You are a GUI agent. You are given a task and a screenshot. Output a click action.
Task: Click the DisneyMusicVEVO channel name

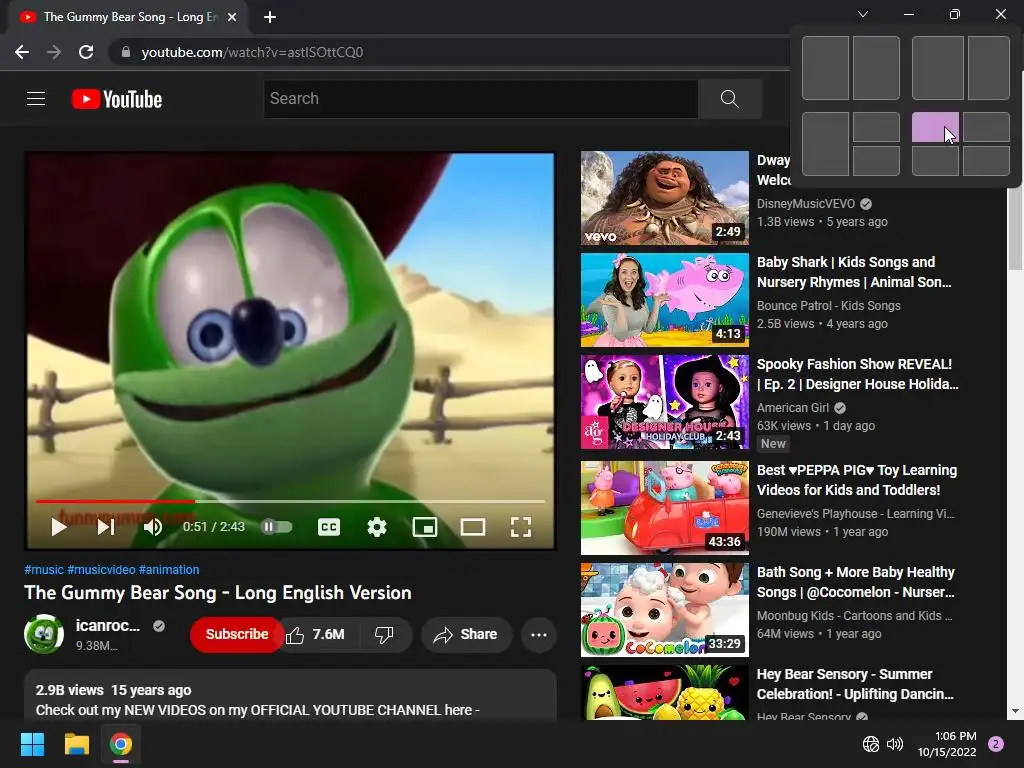coord(805,204)
